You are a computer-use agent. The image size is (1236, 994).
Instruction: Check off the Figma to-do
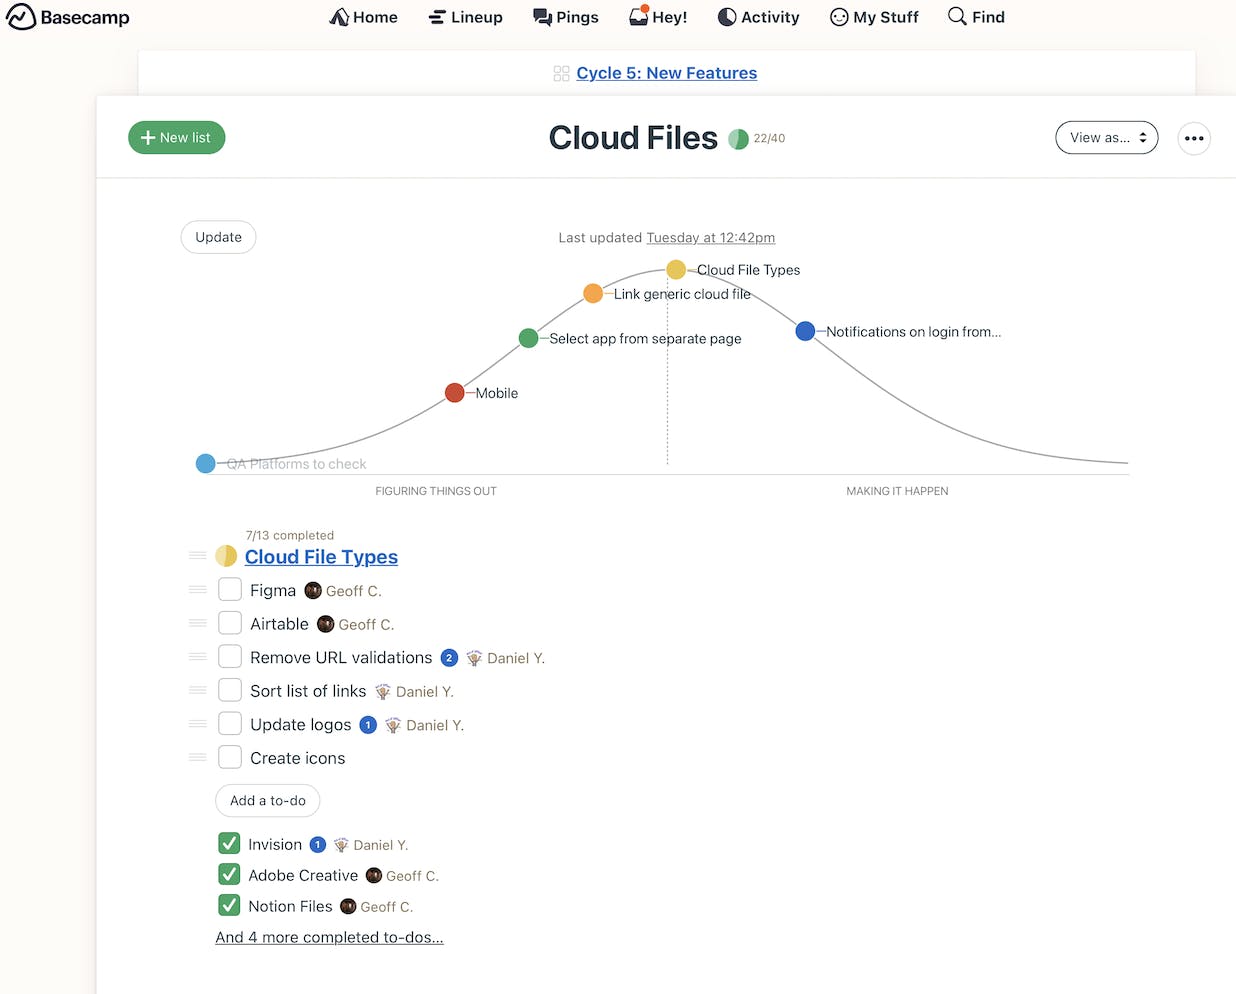pos(229,589)
